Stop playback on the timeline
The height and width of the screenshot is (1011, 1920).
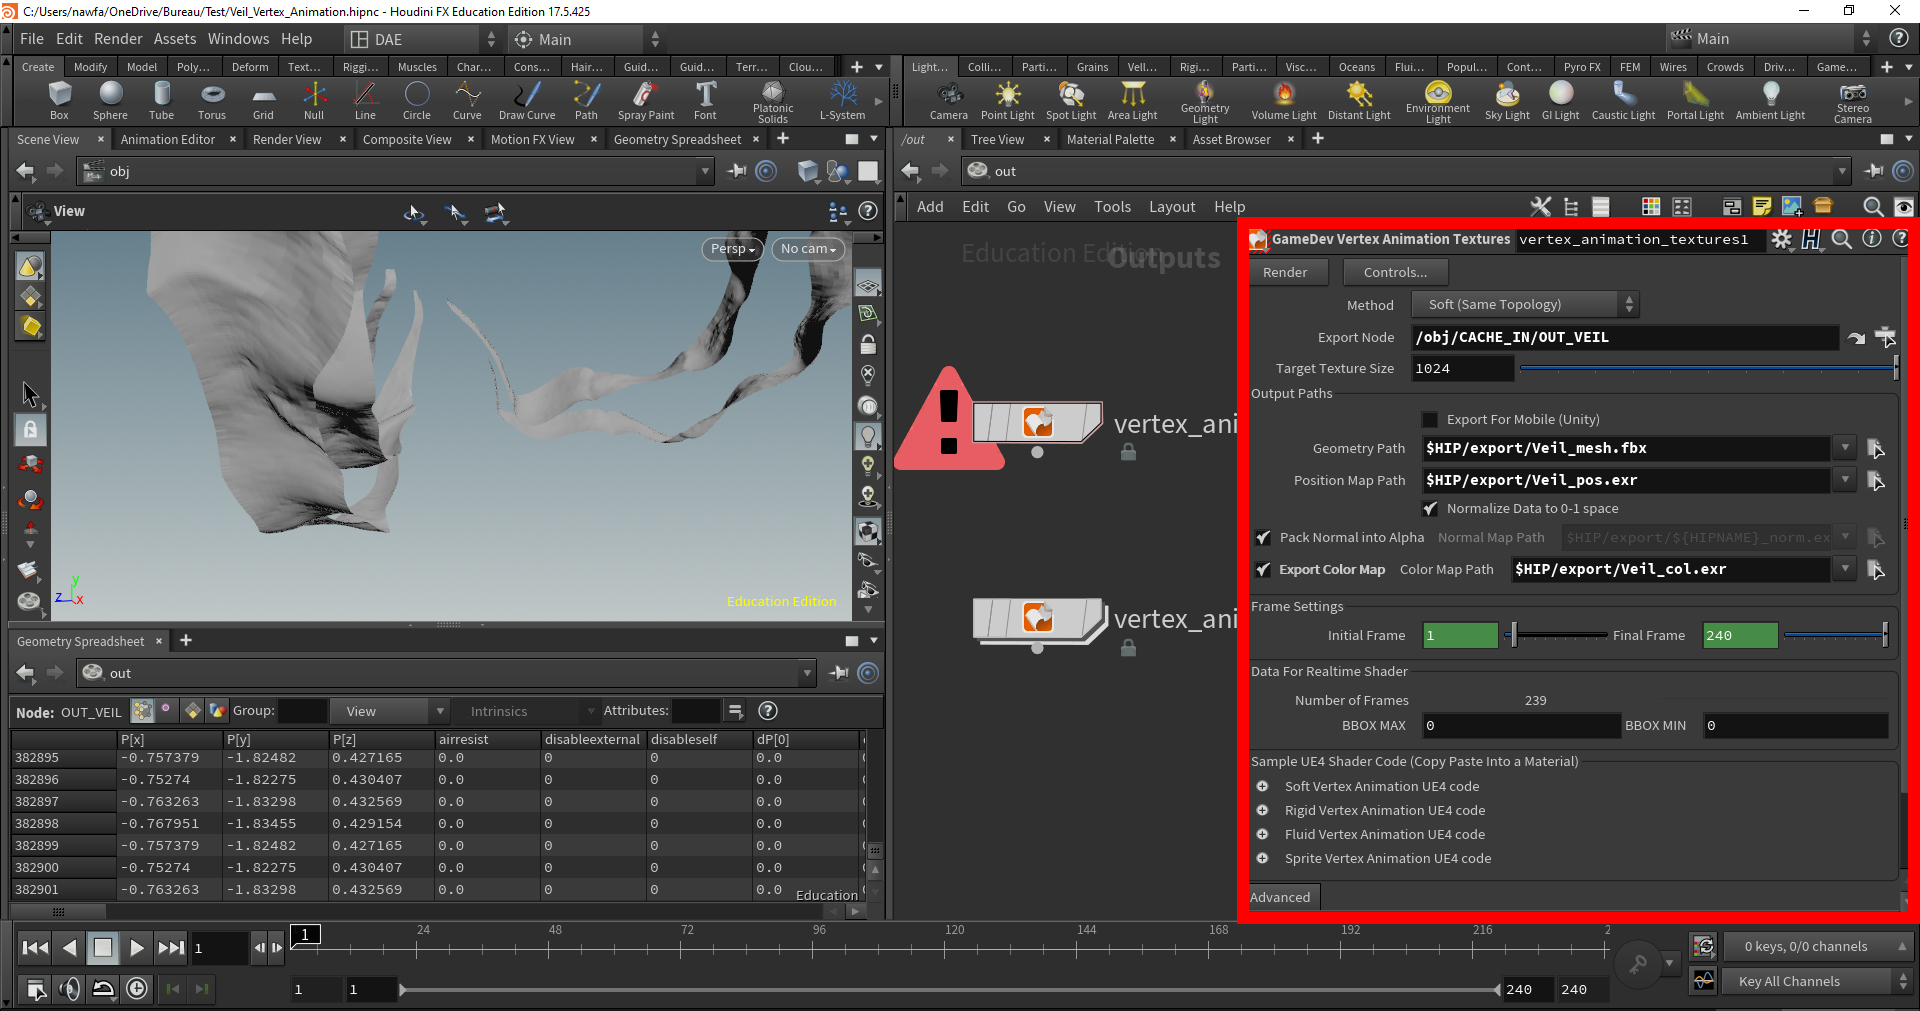pyautogui.click(x=103, y=948)
